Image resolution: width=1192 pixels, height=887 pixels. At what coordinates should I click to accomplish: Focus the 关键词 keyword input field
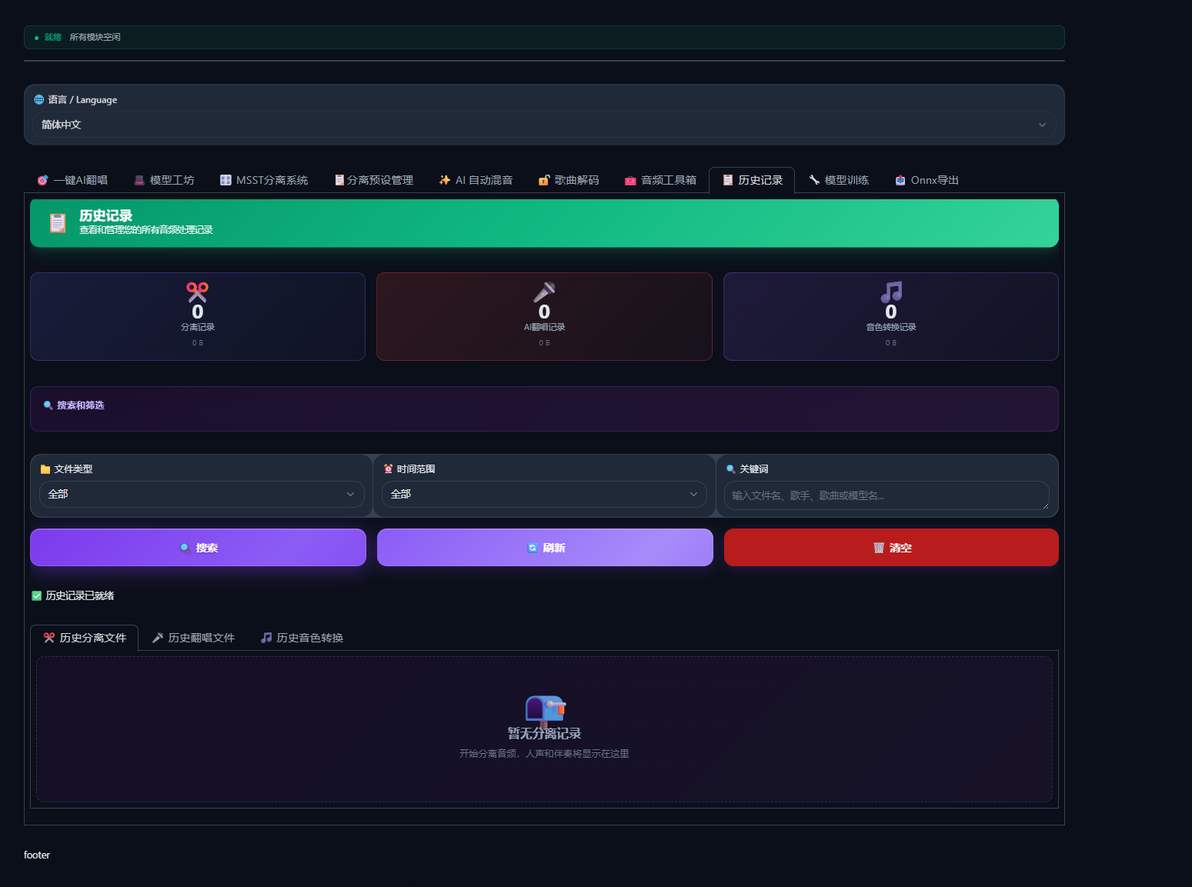point(886,496)
